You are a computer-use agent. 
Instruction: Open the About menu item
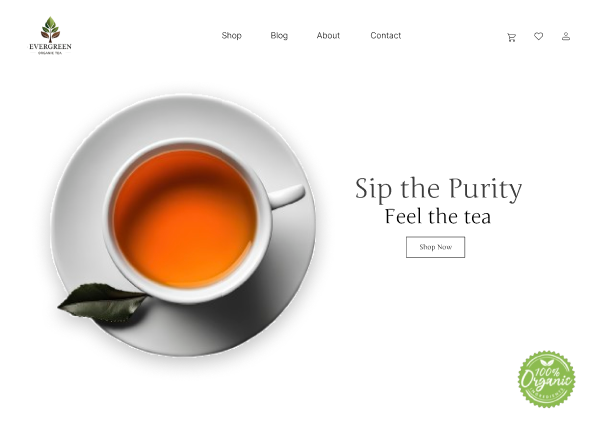(328, 36)
